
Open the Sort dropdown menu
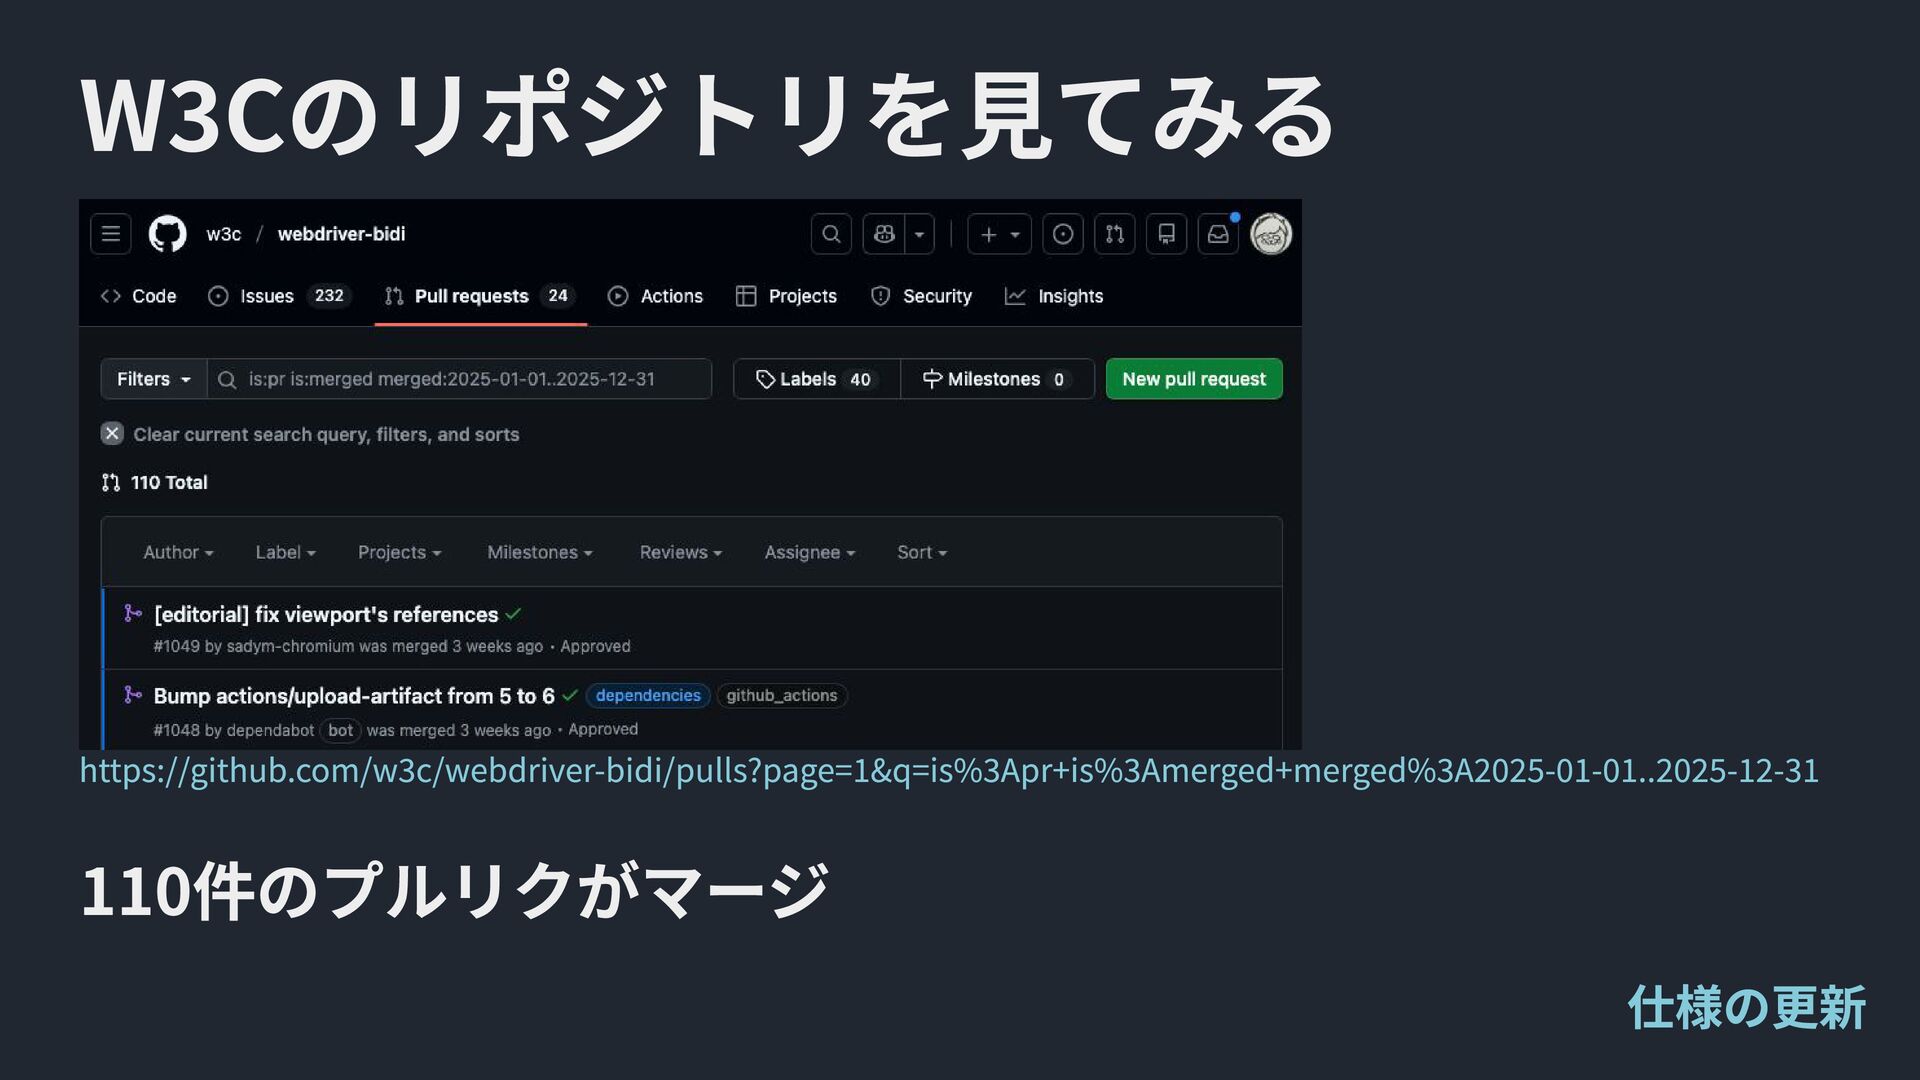[x=921, y=552]
